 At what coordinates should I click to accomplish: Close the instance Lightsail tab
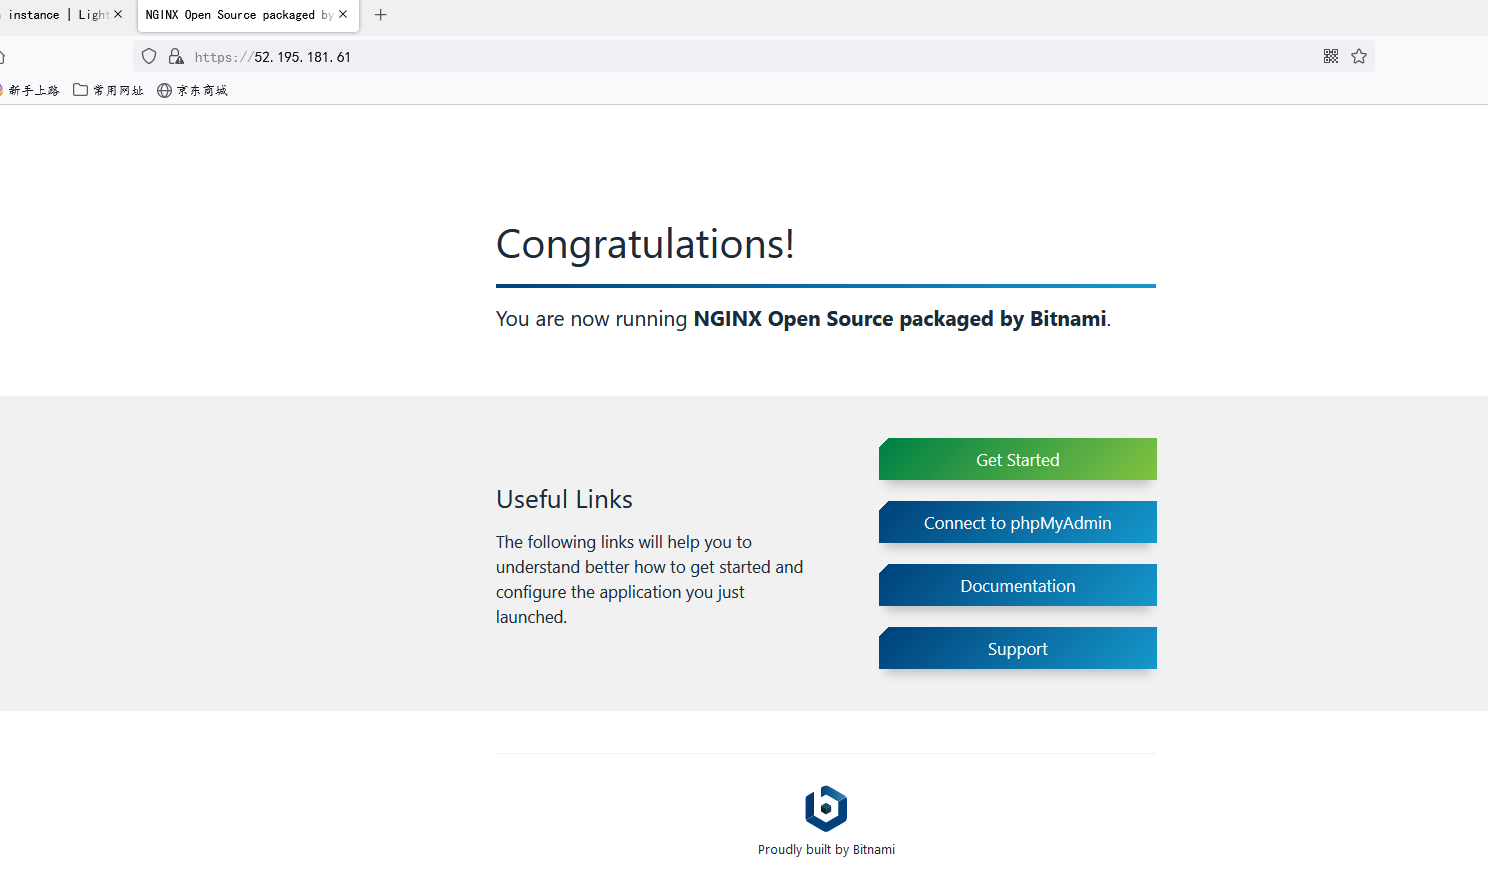tap(118, 14)
